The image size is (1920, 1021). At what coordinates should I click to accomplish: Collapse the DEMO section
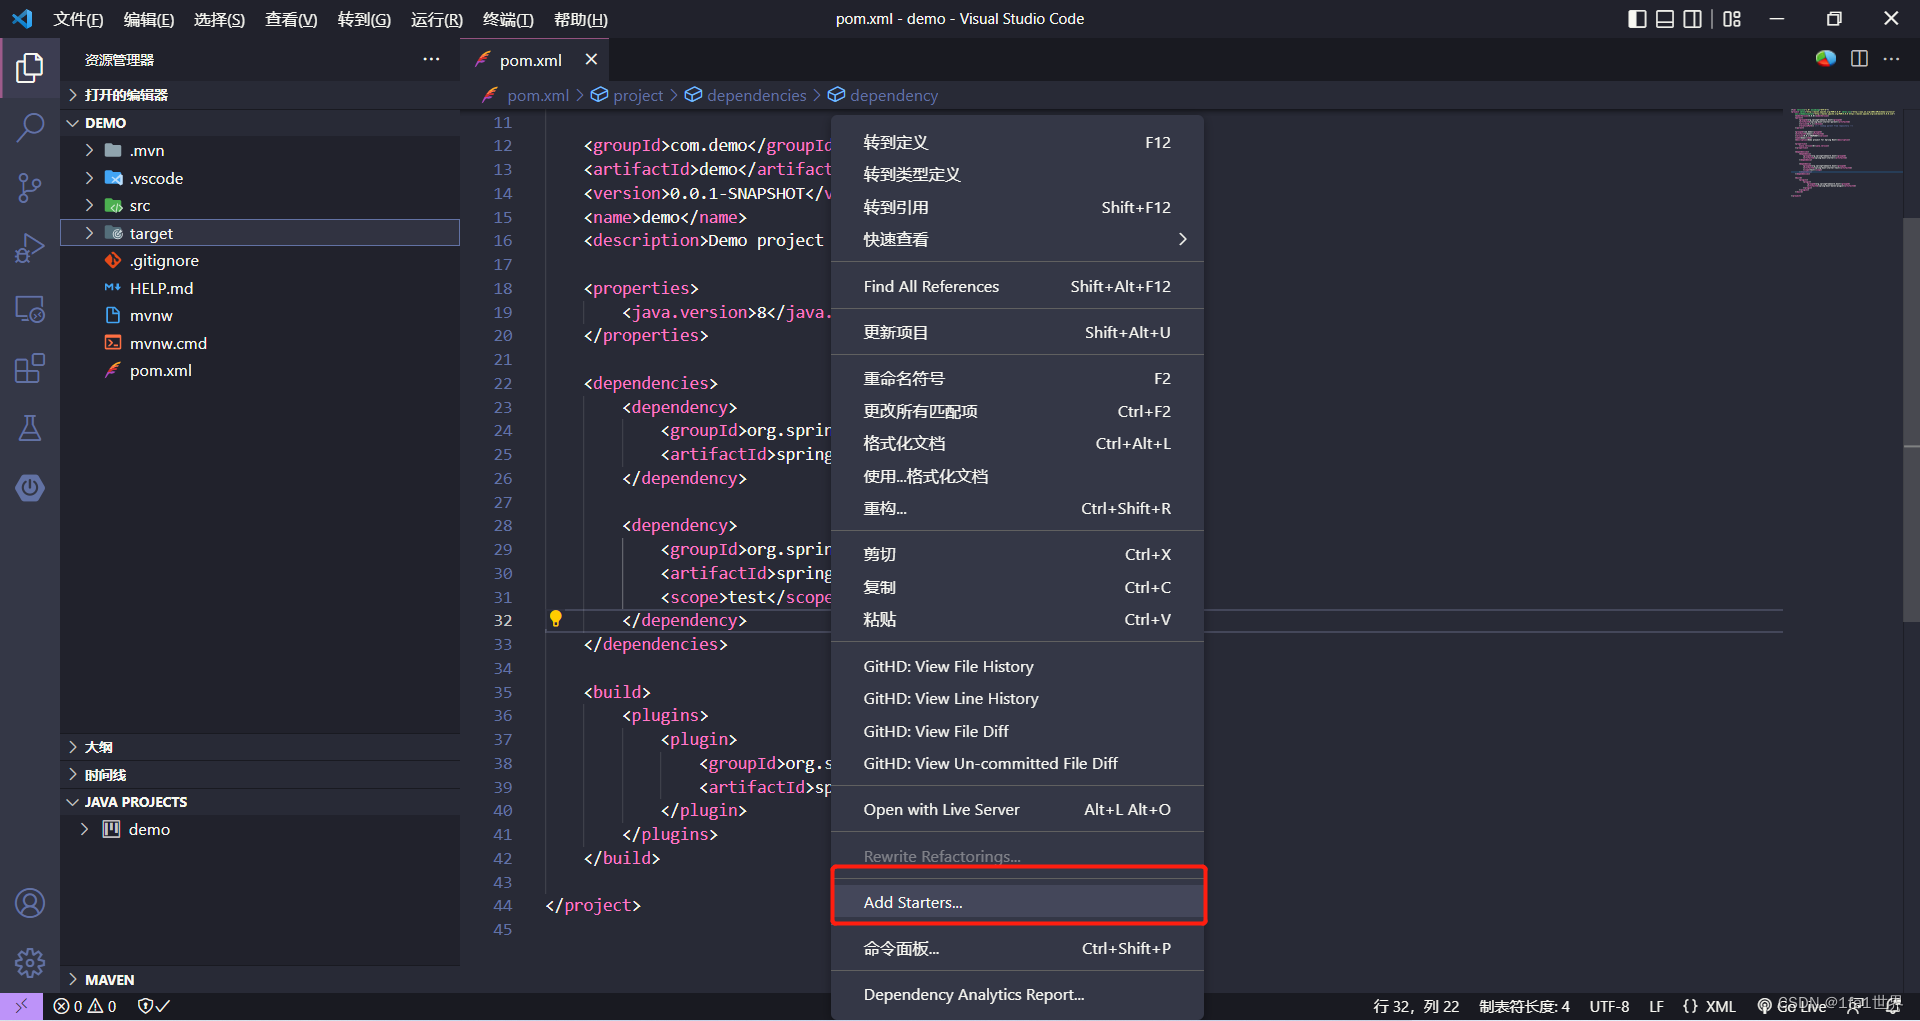[260, 122]
